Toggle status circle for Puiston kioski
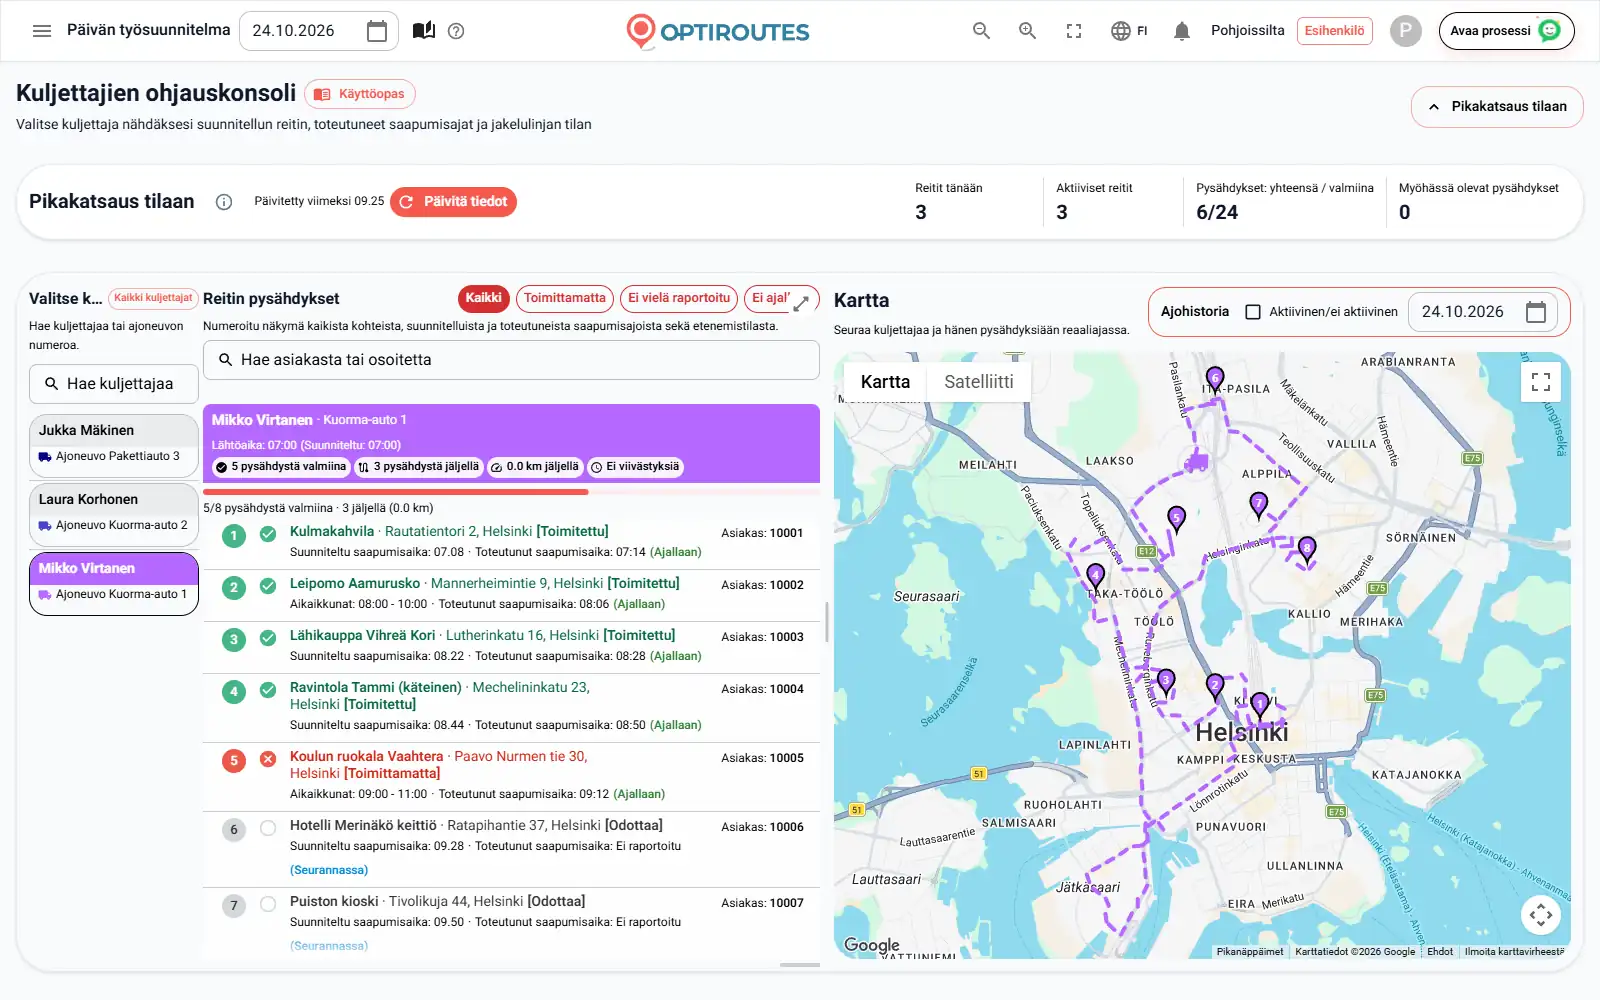Image resolution: width=1600 pixels, height=1000 pixels. [268, 904]
